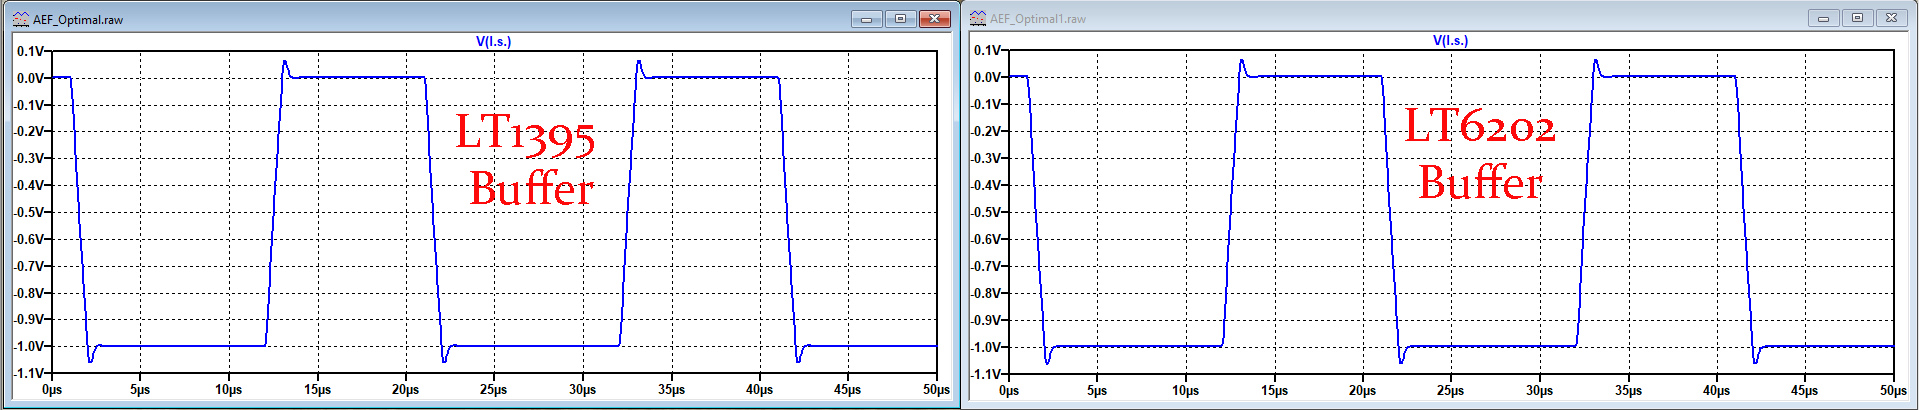Close the AEF_Optimal.raw waveform window
This screenshot has height=410, width=1920.
[x=935, y=19]
